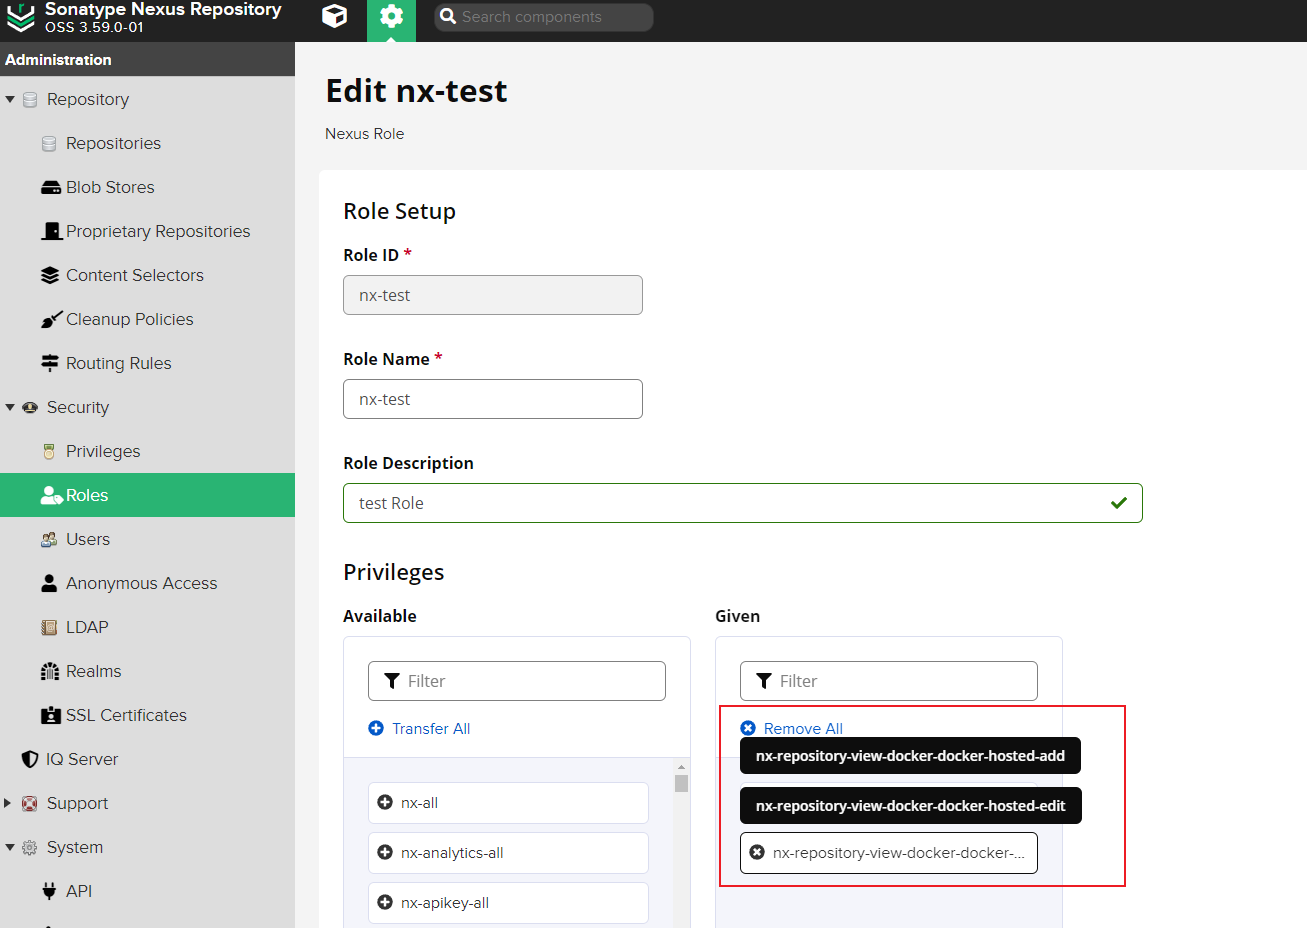Open the Browse cube icon in header

click(x=335, y=16)
